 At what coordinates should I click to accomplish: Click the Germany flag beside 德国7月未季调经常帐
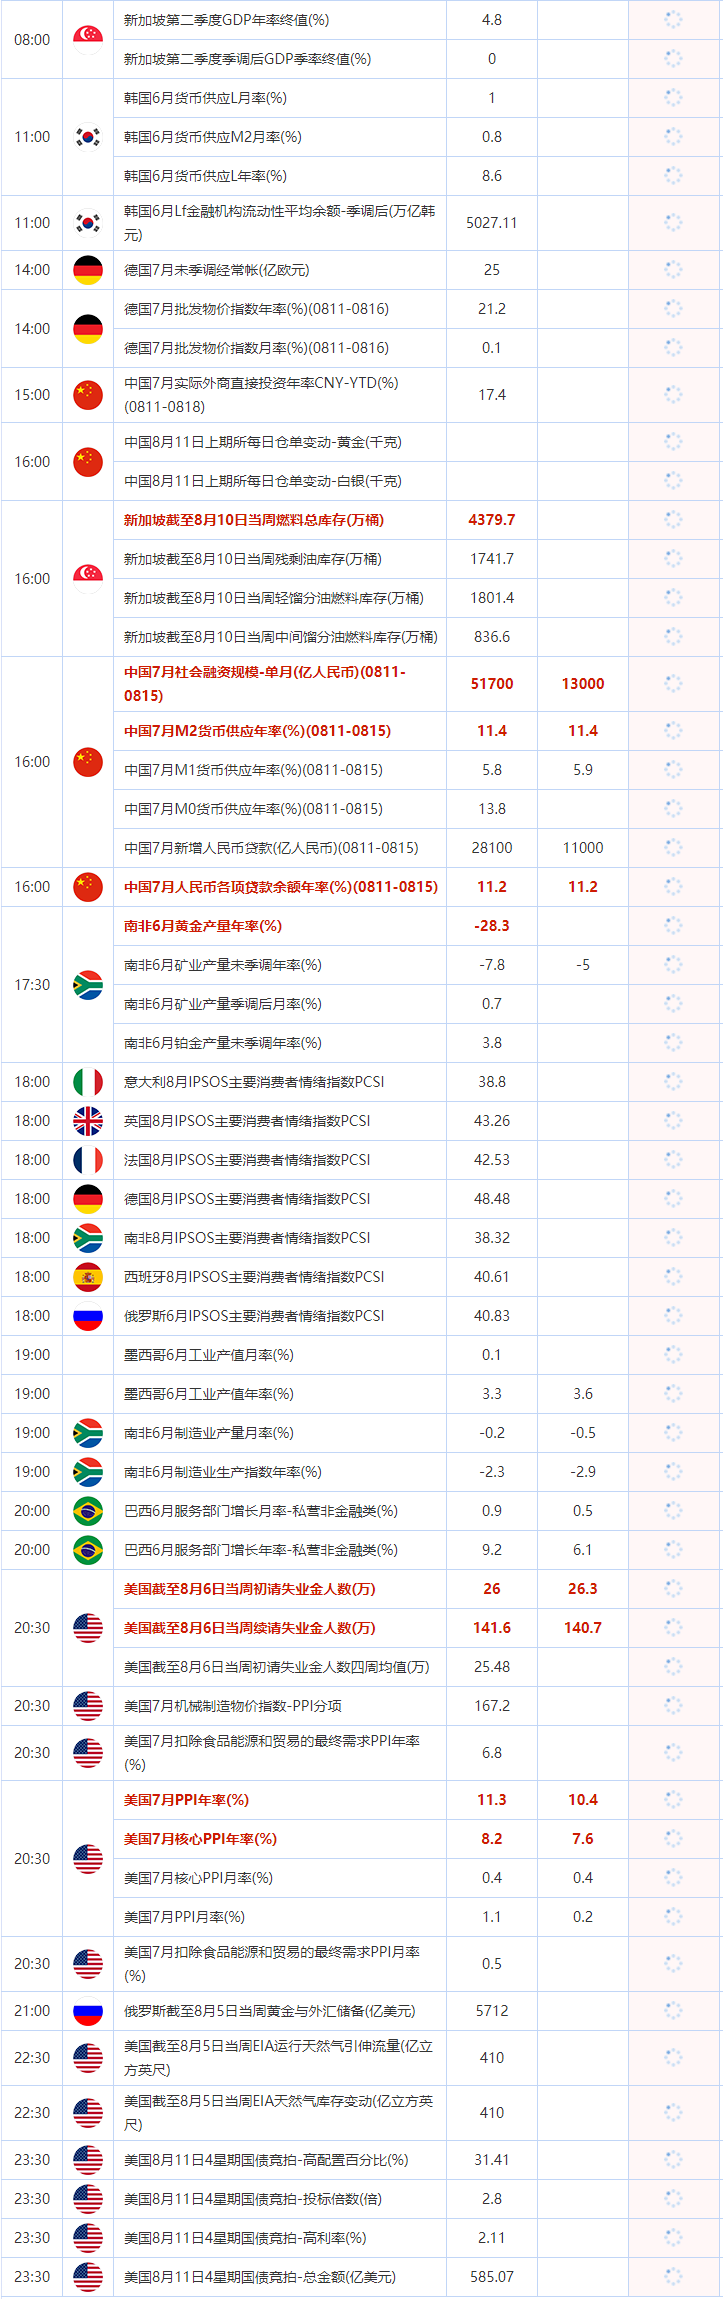point(88,270)
